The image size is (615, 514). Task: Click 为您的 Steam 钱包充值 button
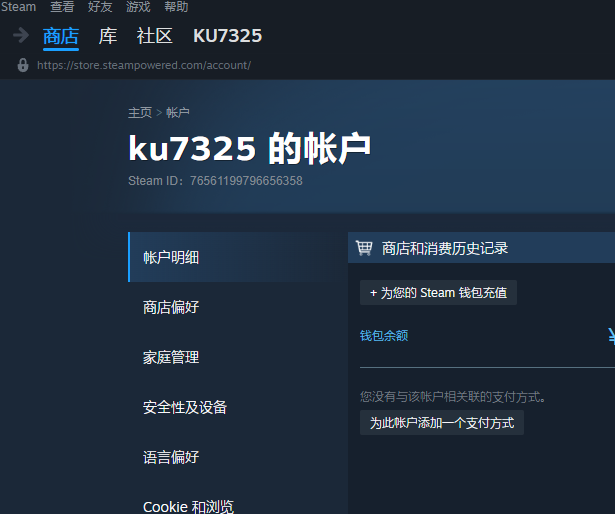tap(438, 292)
